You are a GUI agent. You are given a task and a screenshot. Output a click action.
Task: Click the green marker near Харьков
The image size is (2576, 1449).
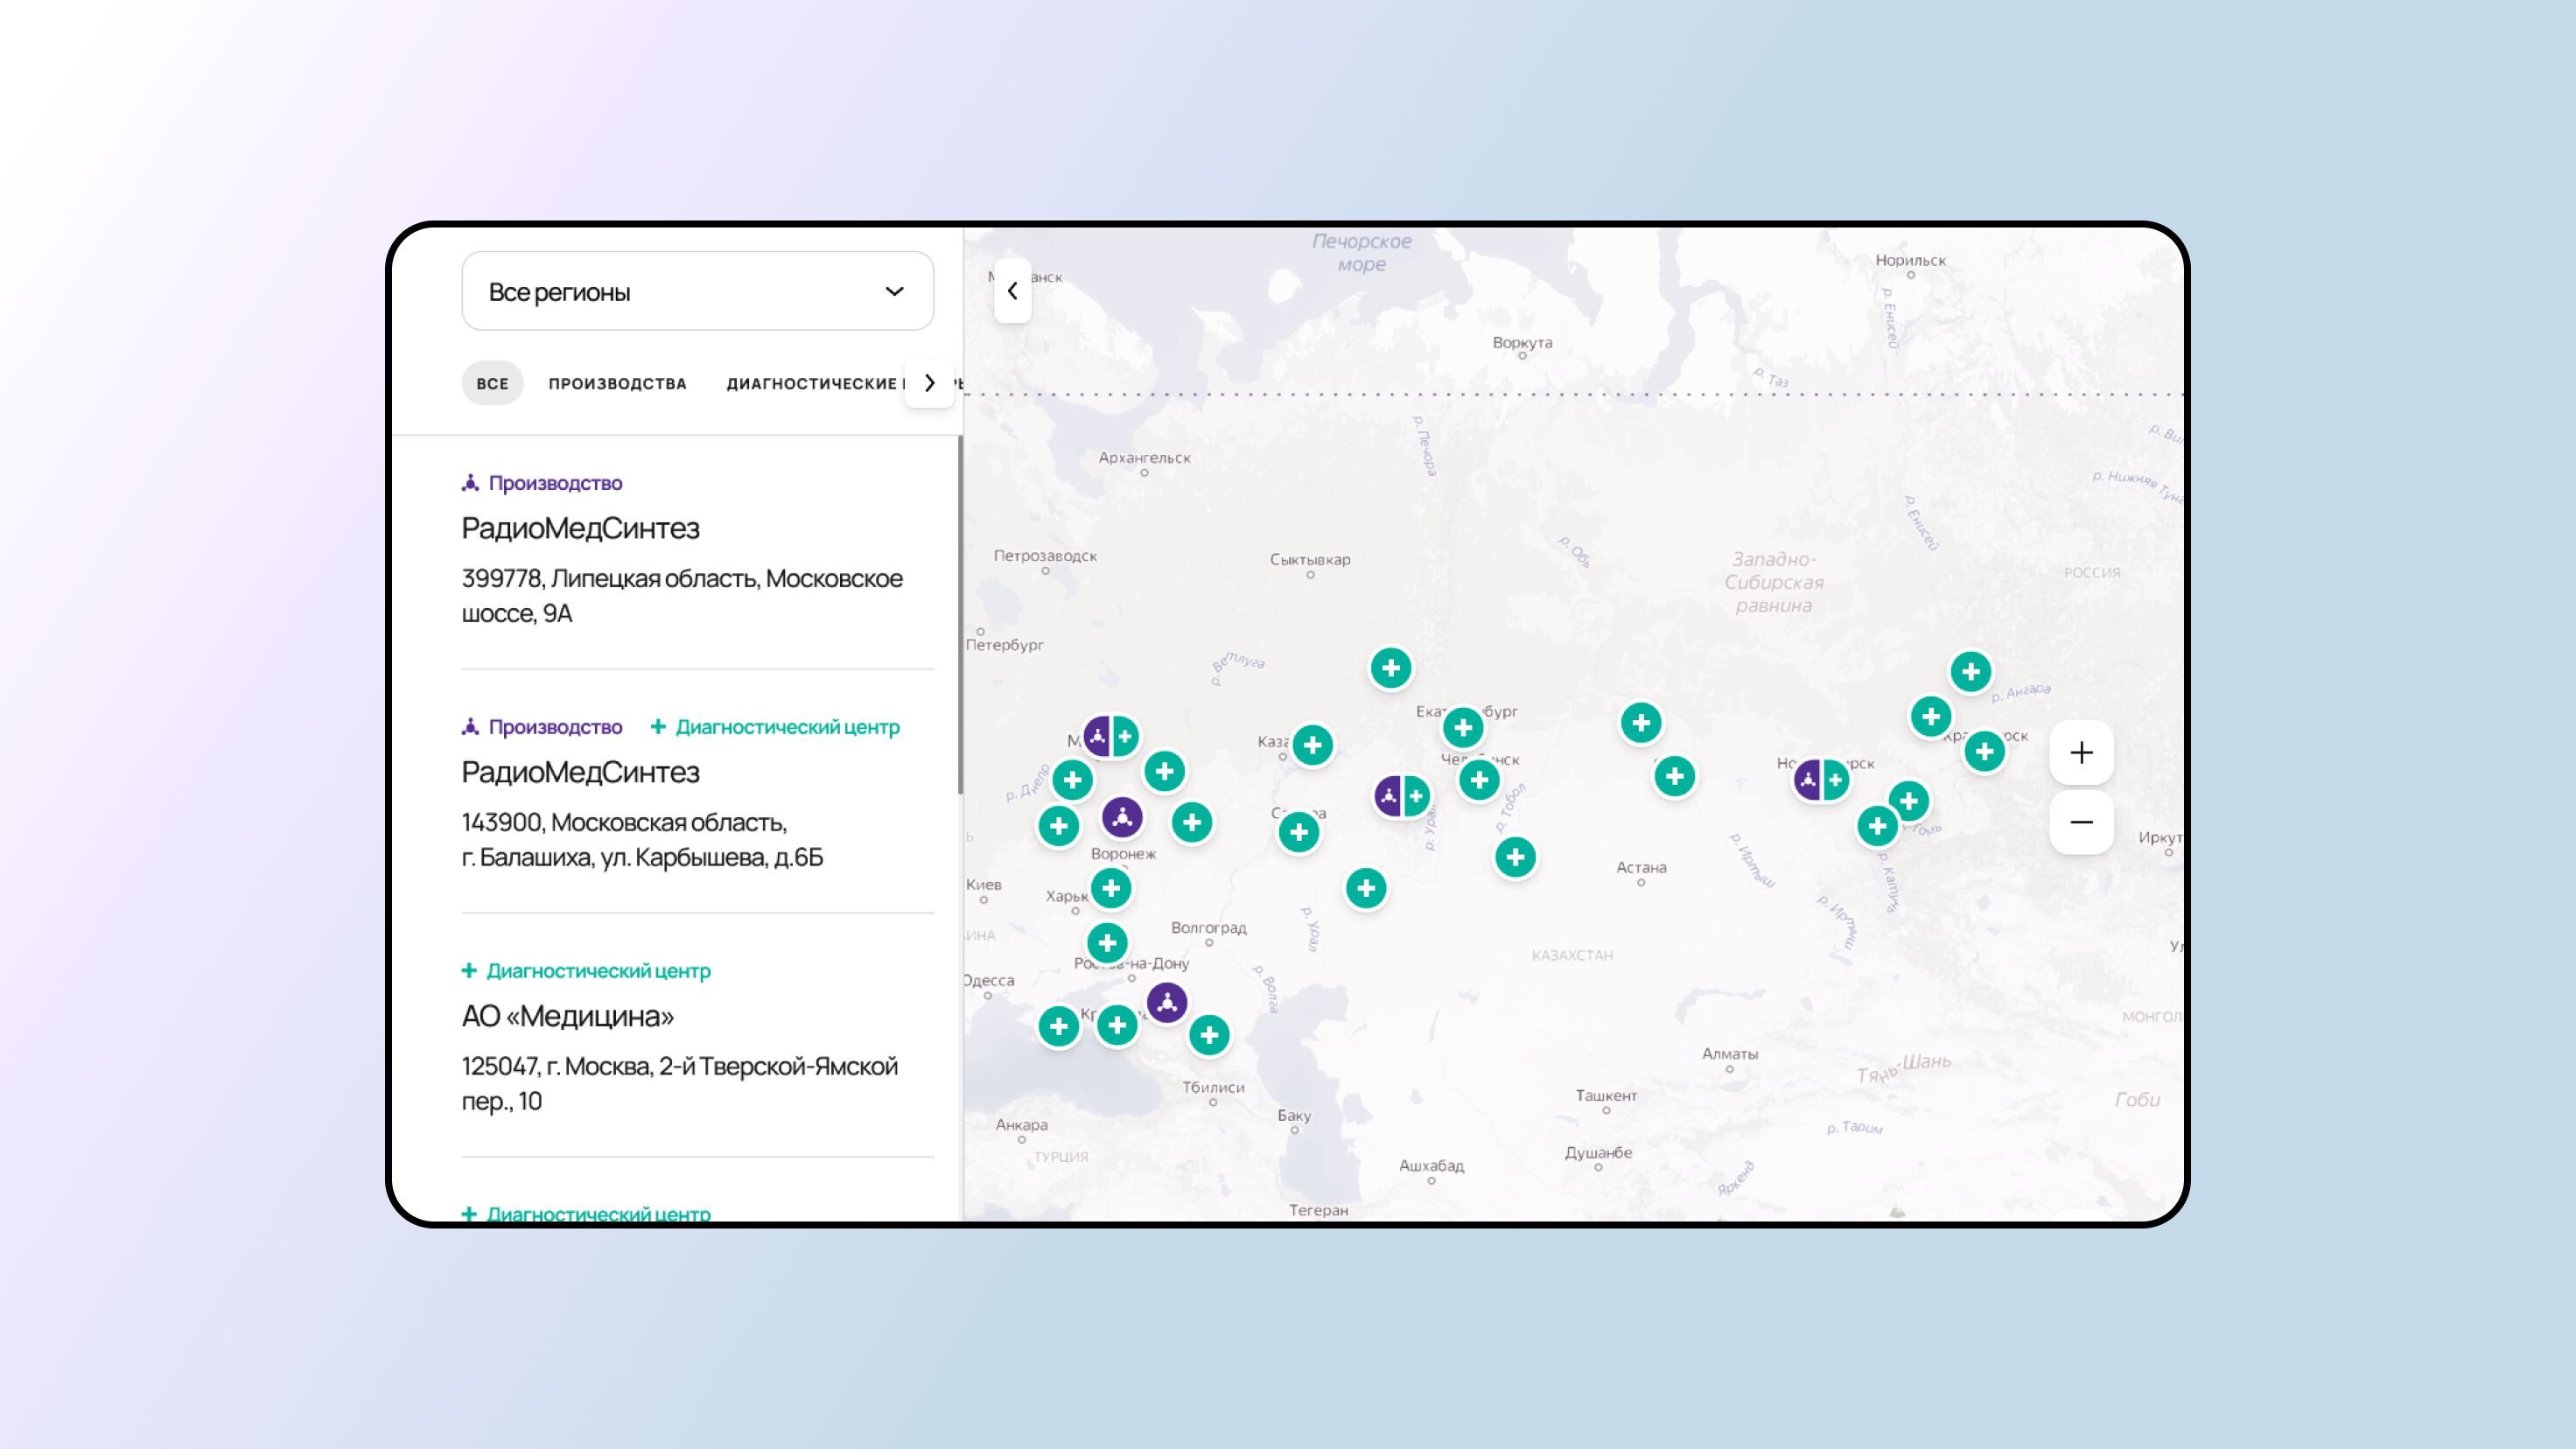click(x=1110, y=888)
